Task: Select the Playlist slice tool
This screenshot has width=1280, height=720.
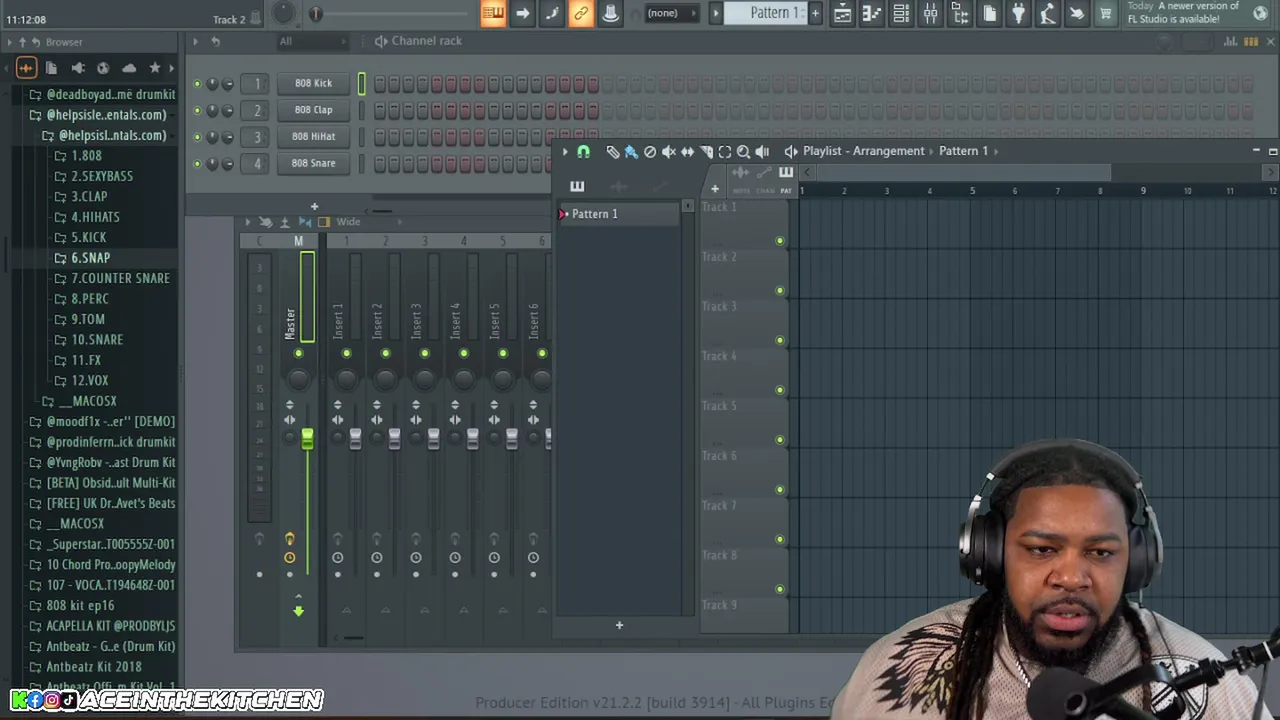Action: (x=706, y=151)
